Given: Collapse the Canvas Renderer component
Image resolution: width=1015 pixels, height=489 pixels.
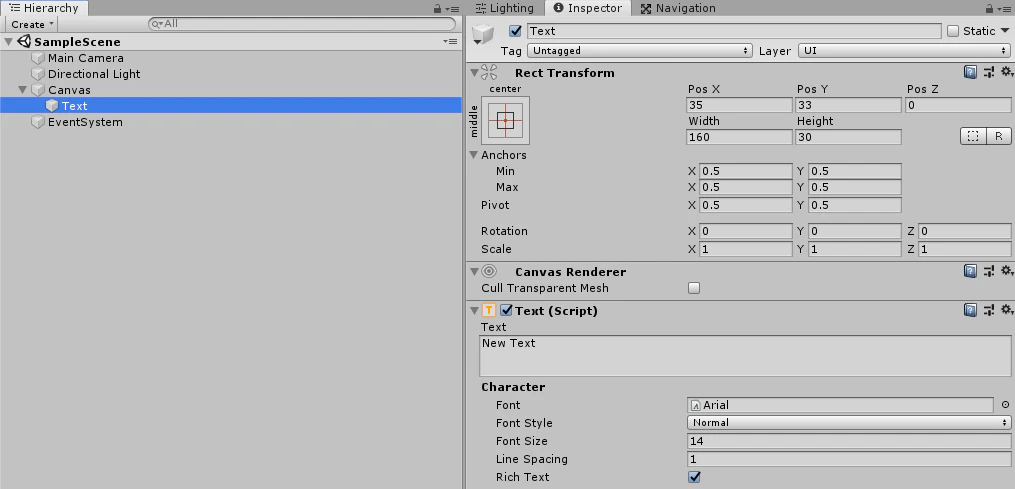Looking at the screenshot, I should click(474, 271).
